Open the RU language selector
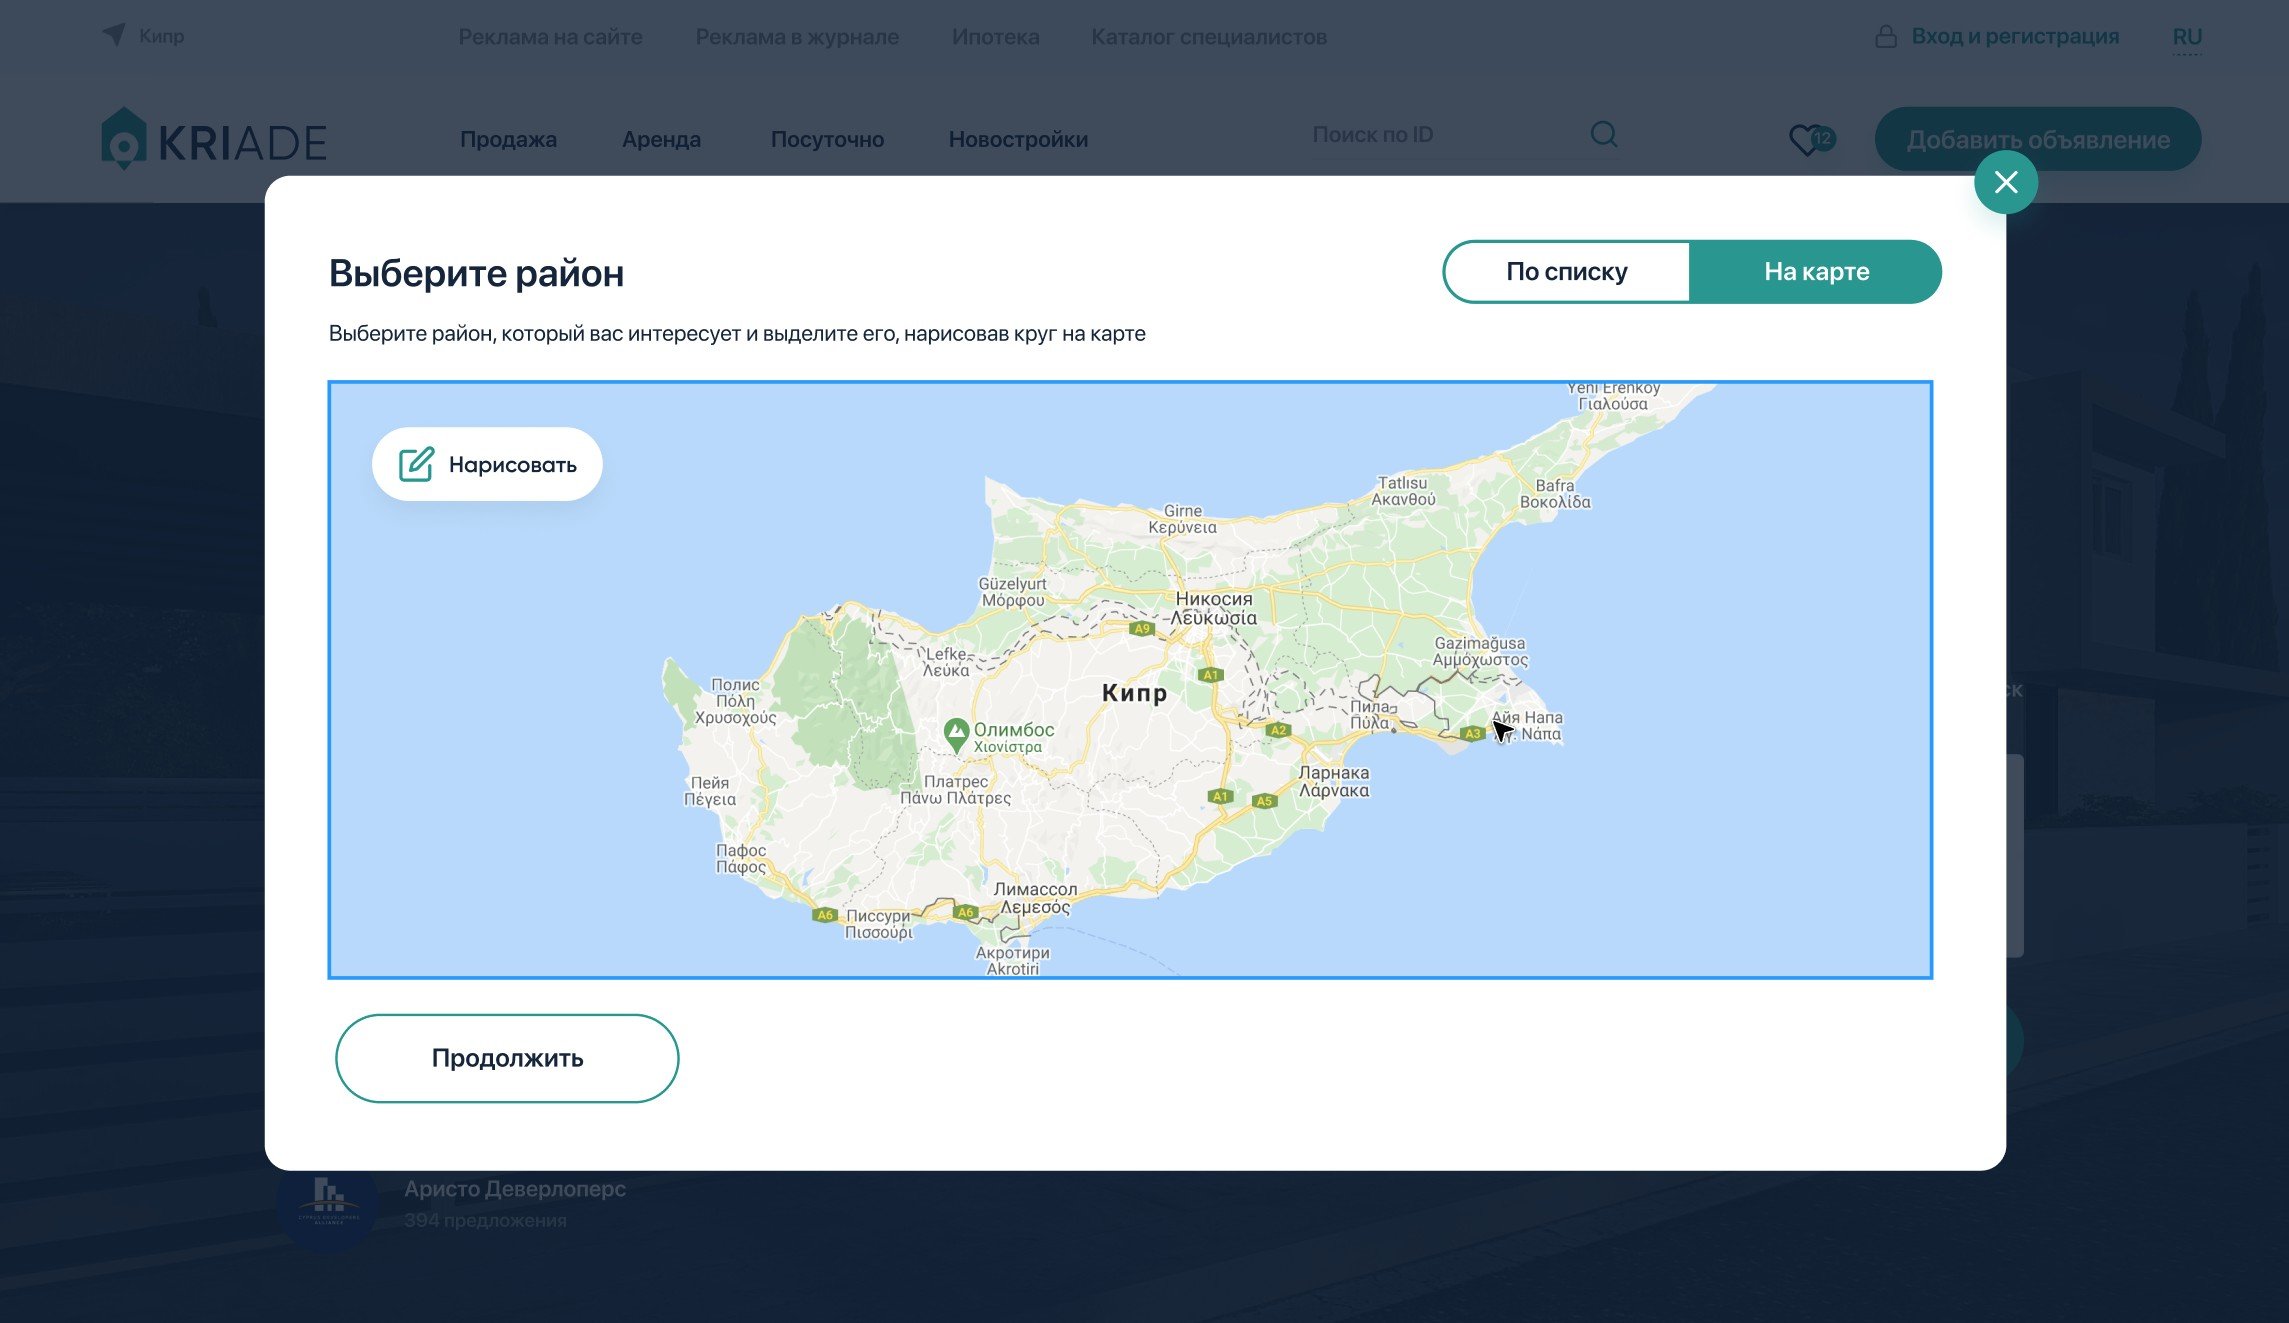 (x=2186, y=37)
